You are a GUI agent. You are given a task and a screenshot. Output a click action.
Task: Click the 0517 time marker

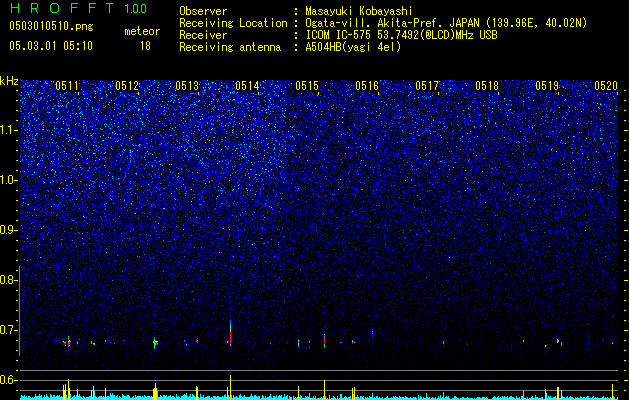point(427,86)
